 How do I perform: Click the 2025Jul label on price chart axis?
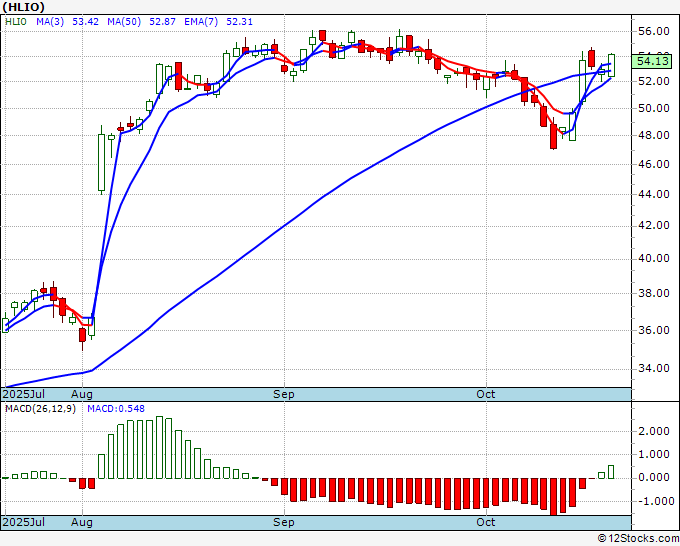pos(23,394)
